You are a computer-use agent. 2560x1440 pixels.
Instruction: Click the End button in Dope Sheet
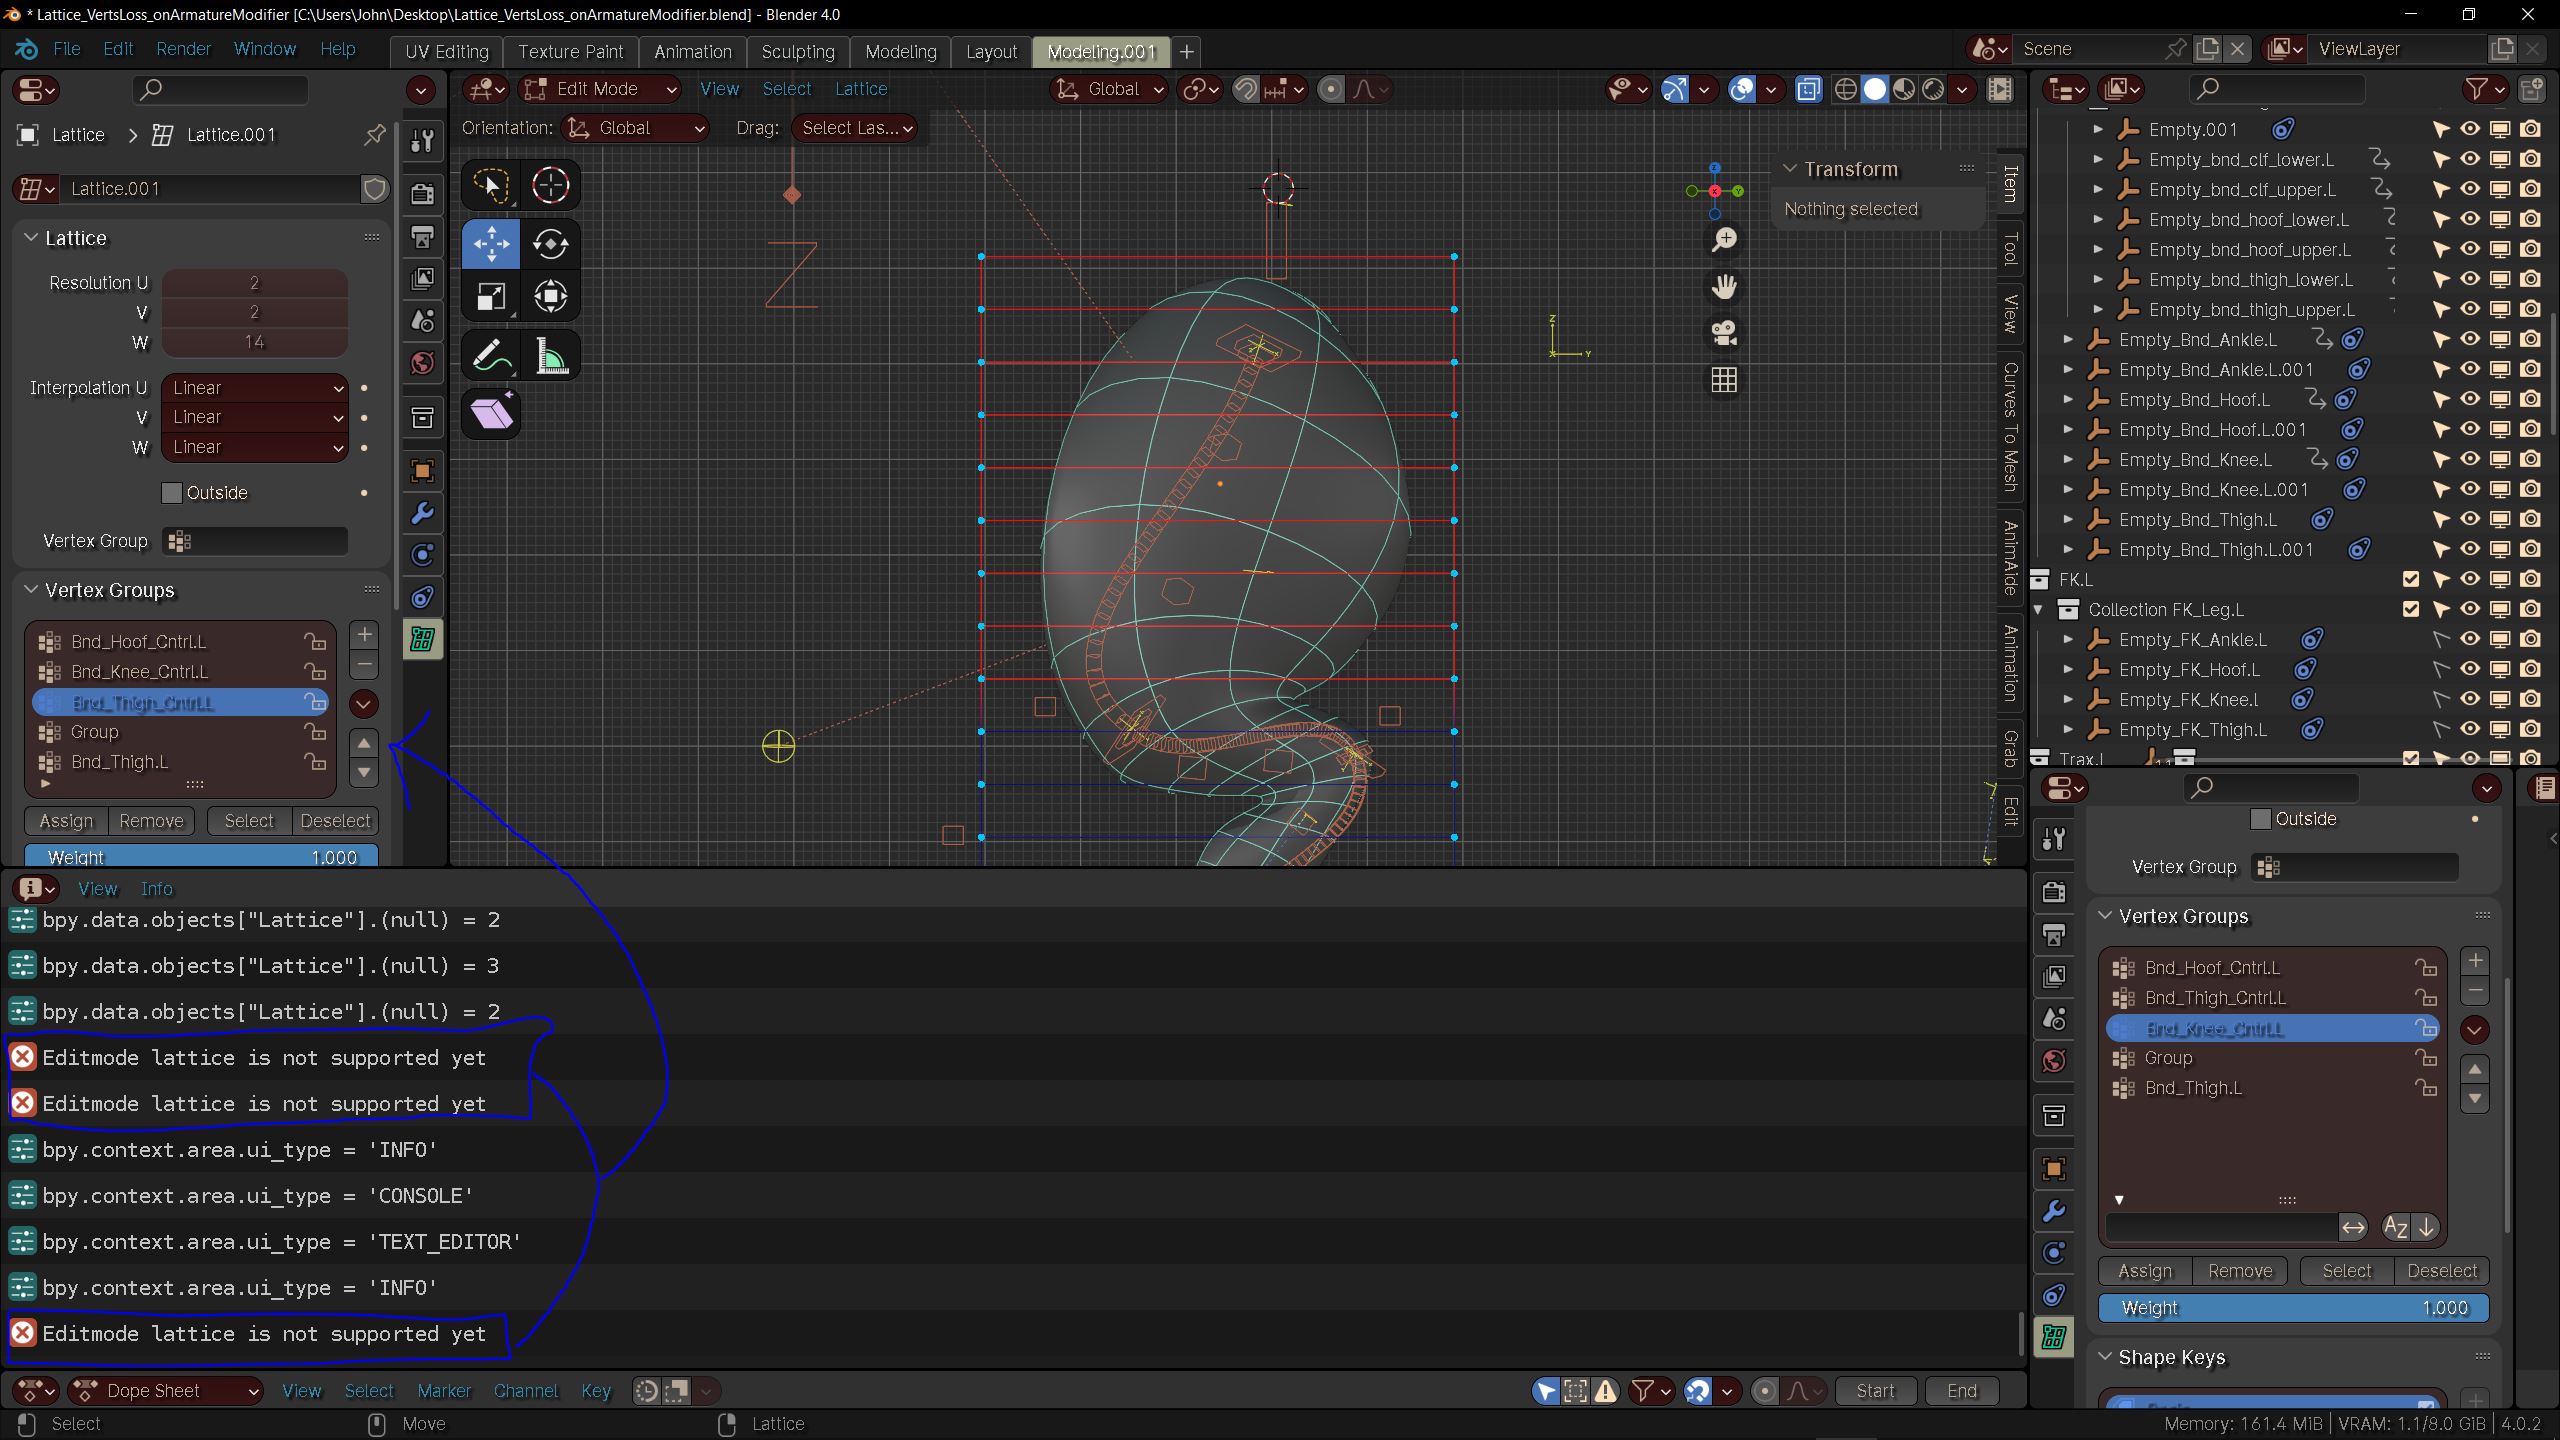(x=1961, y=1391)
